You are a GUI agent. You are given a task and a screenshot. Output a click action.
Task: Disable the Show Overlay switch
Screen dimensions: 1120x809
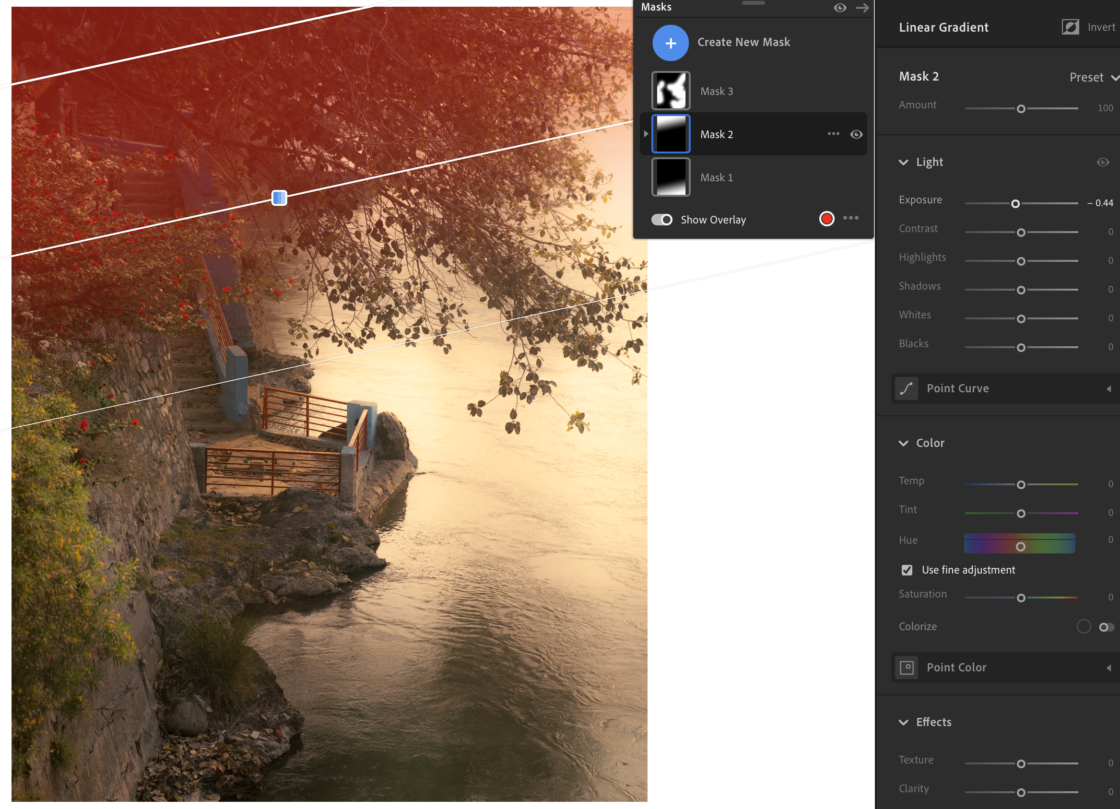(x=662, y=219)
